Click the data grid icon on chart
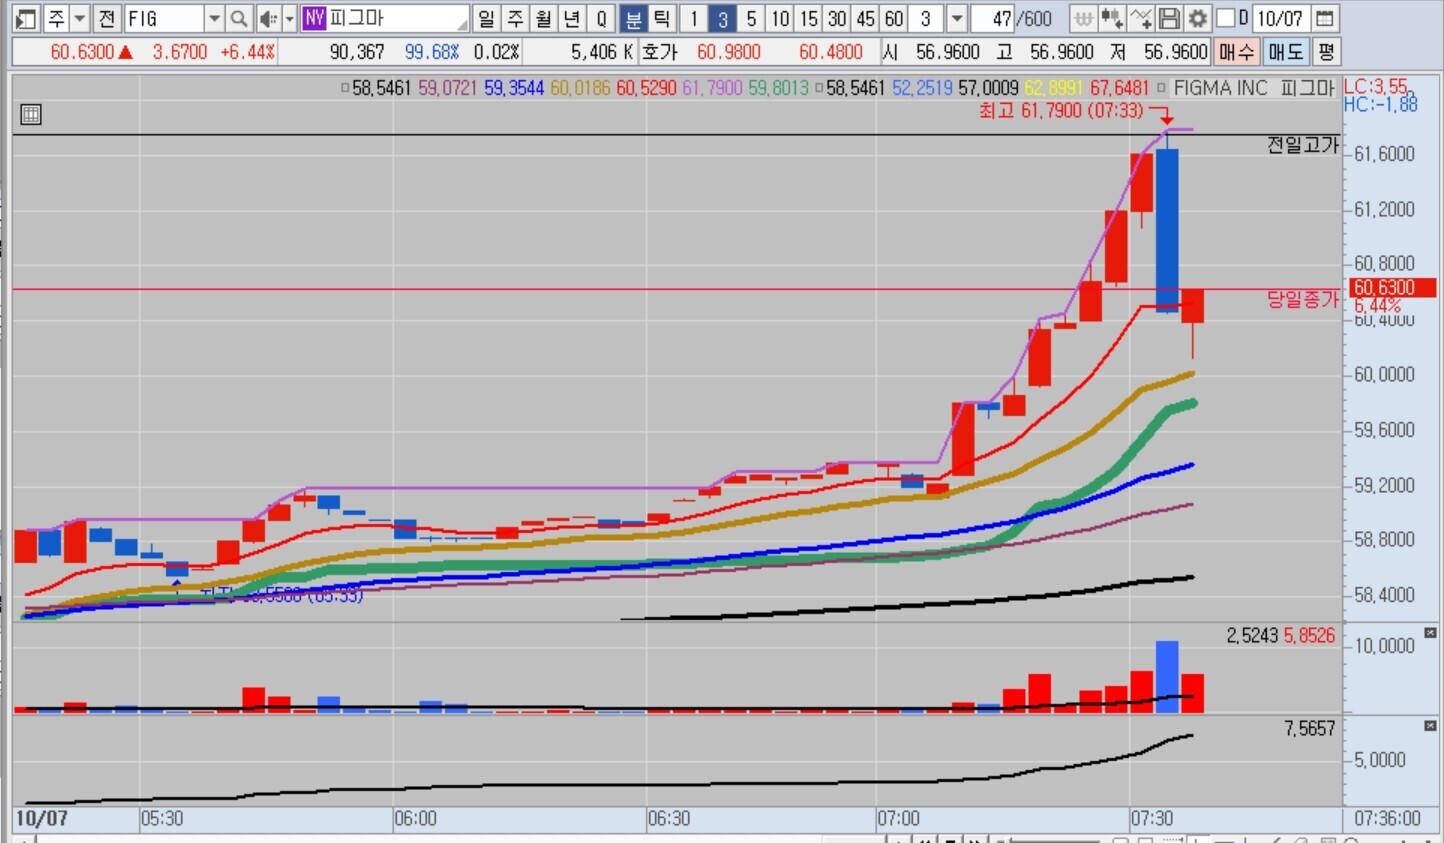The height and width of the screenshot is (843, 1444). tap(31, 114)
